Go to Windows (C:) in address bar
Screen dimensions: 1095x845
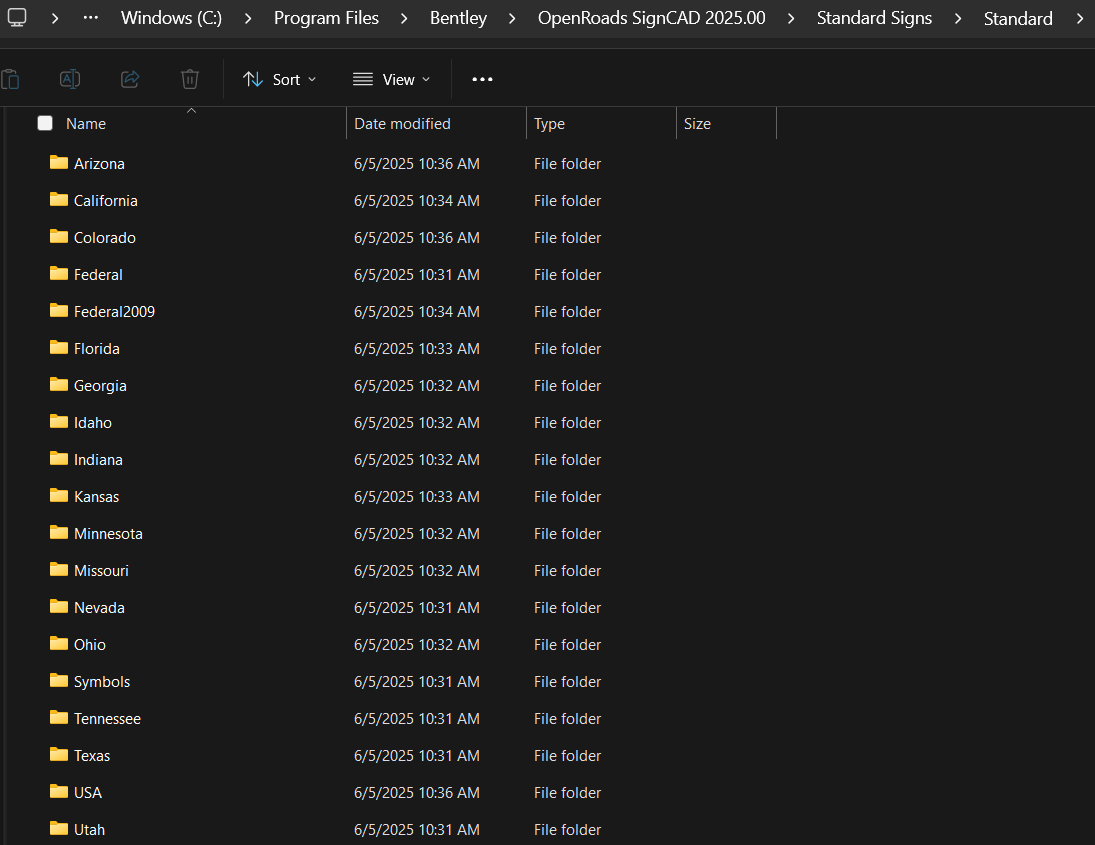pos(171,18)
